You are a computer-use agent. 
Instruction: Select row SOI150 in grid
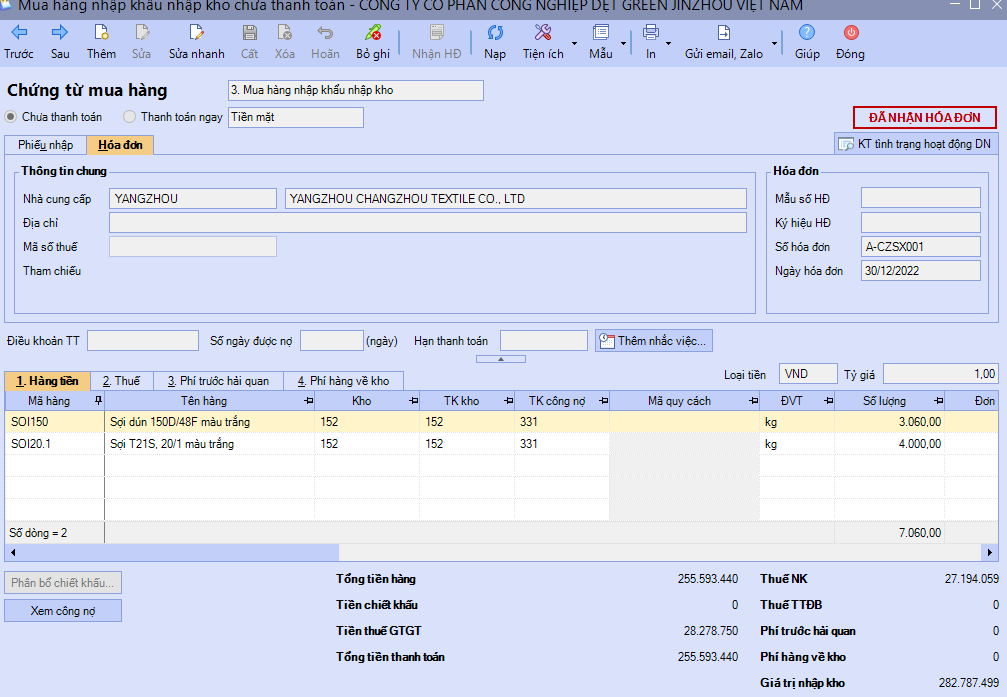point(502,422)
